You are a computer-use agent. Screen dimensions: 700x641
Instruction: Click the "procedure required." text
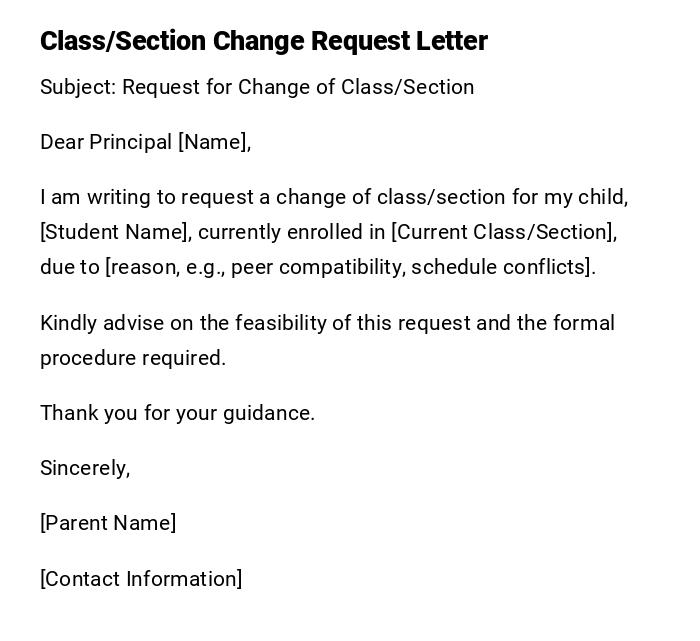pyautogui.click(x=133, y=358)
